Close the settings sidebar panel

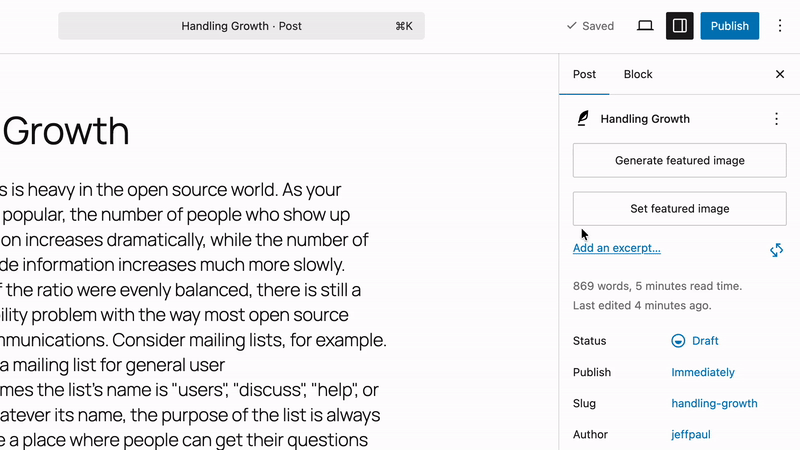(x=780, y=74)
